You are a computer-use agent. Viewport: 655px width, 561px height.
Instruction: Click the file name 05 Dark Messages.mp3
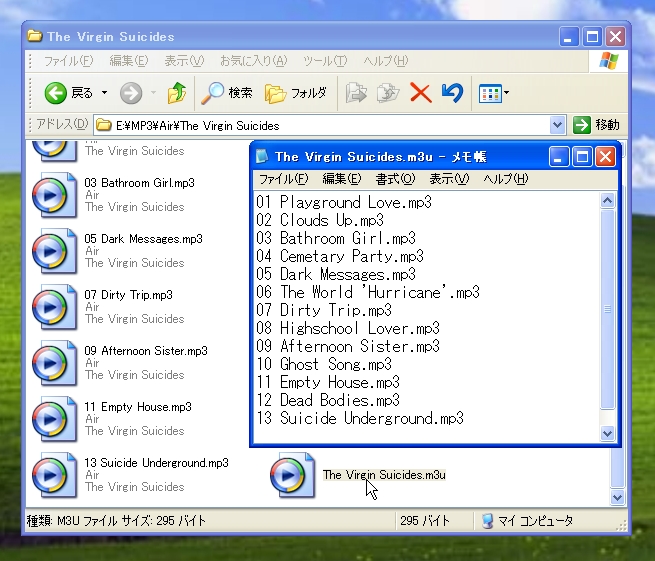[x=143, y=239]
